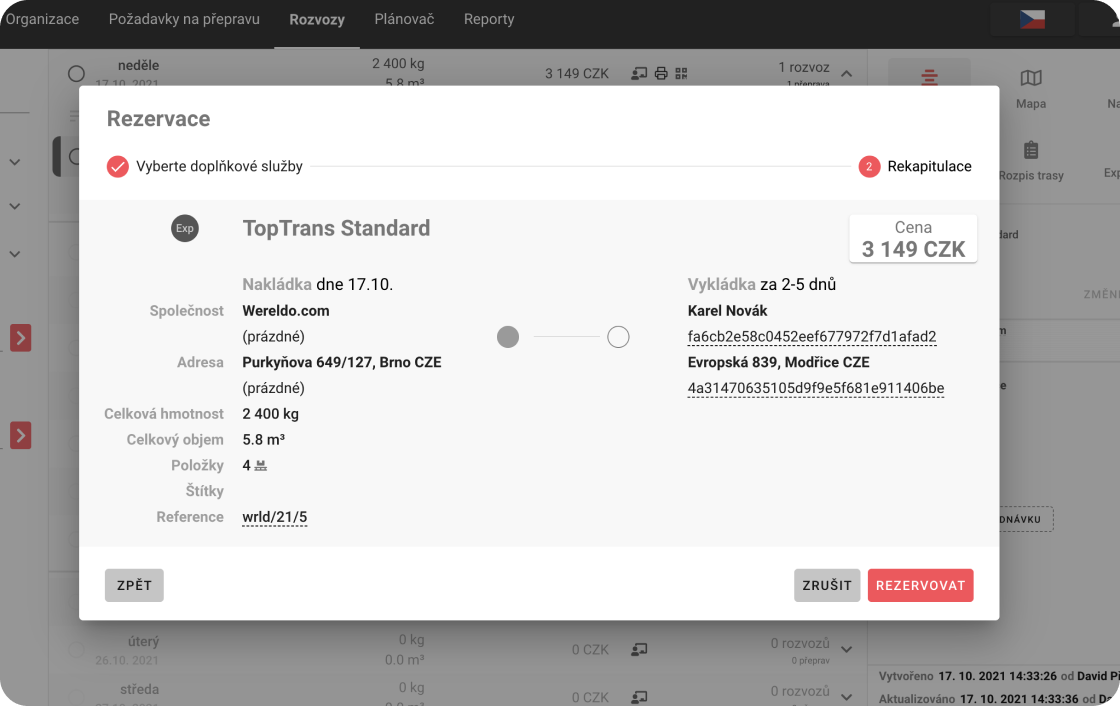Click lower red arrow button on left
Viewport: 1120px width, 706px height.
point(21,435)
